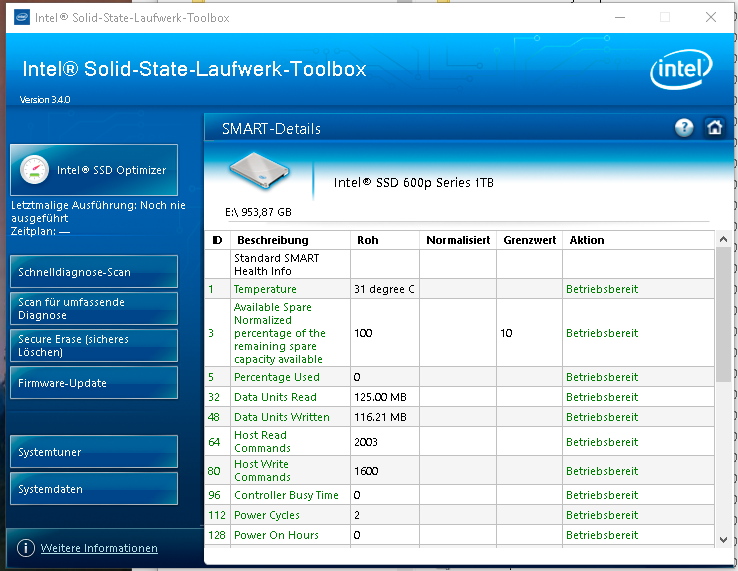Click Grenzwert value 10

[506, 333]
